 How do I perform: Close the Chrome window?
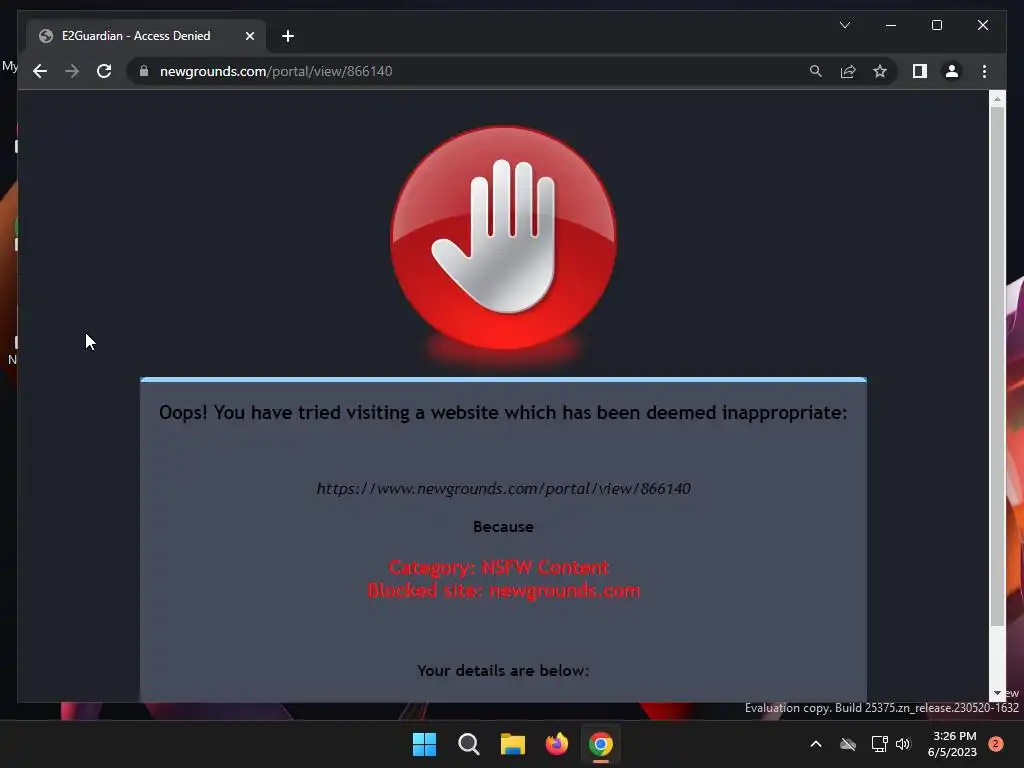tap(982, 25)
